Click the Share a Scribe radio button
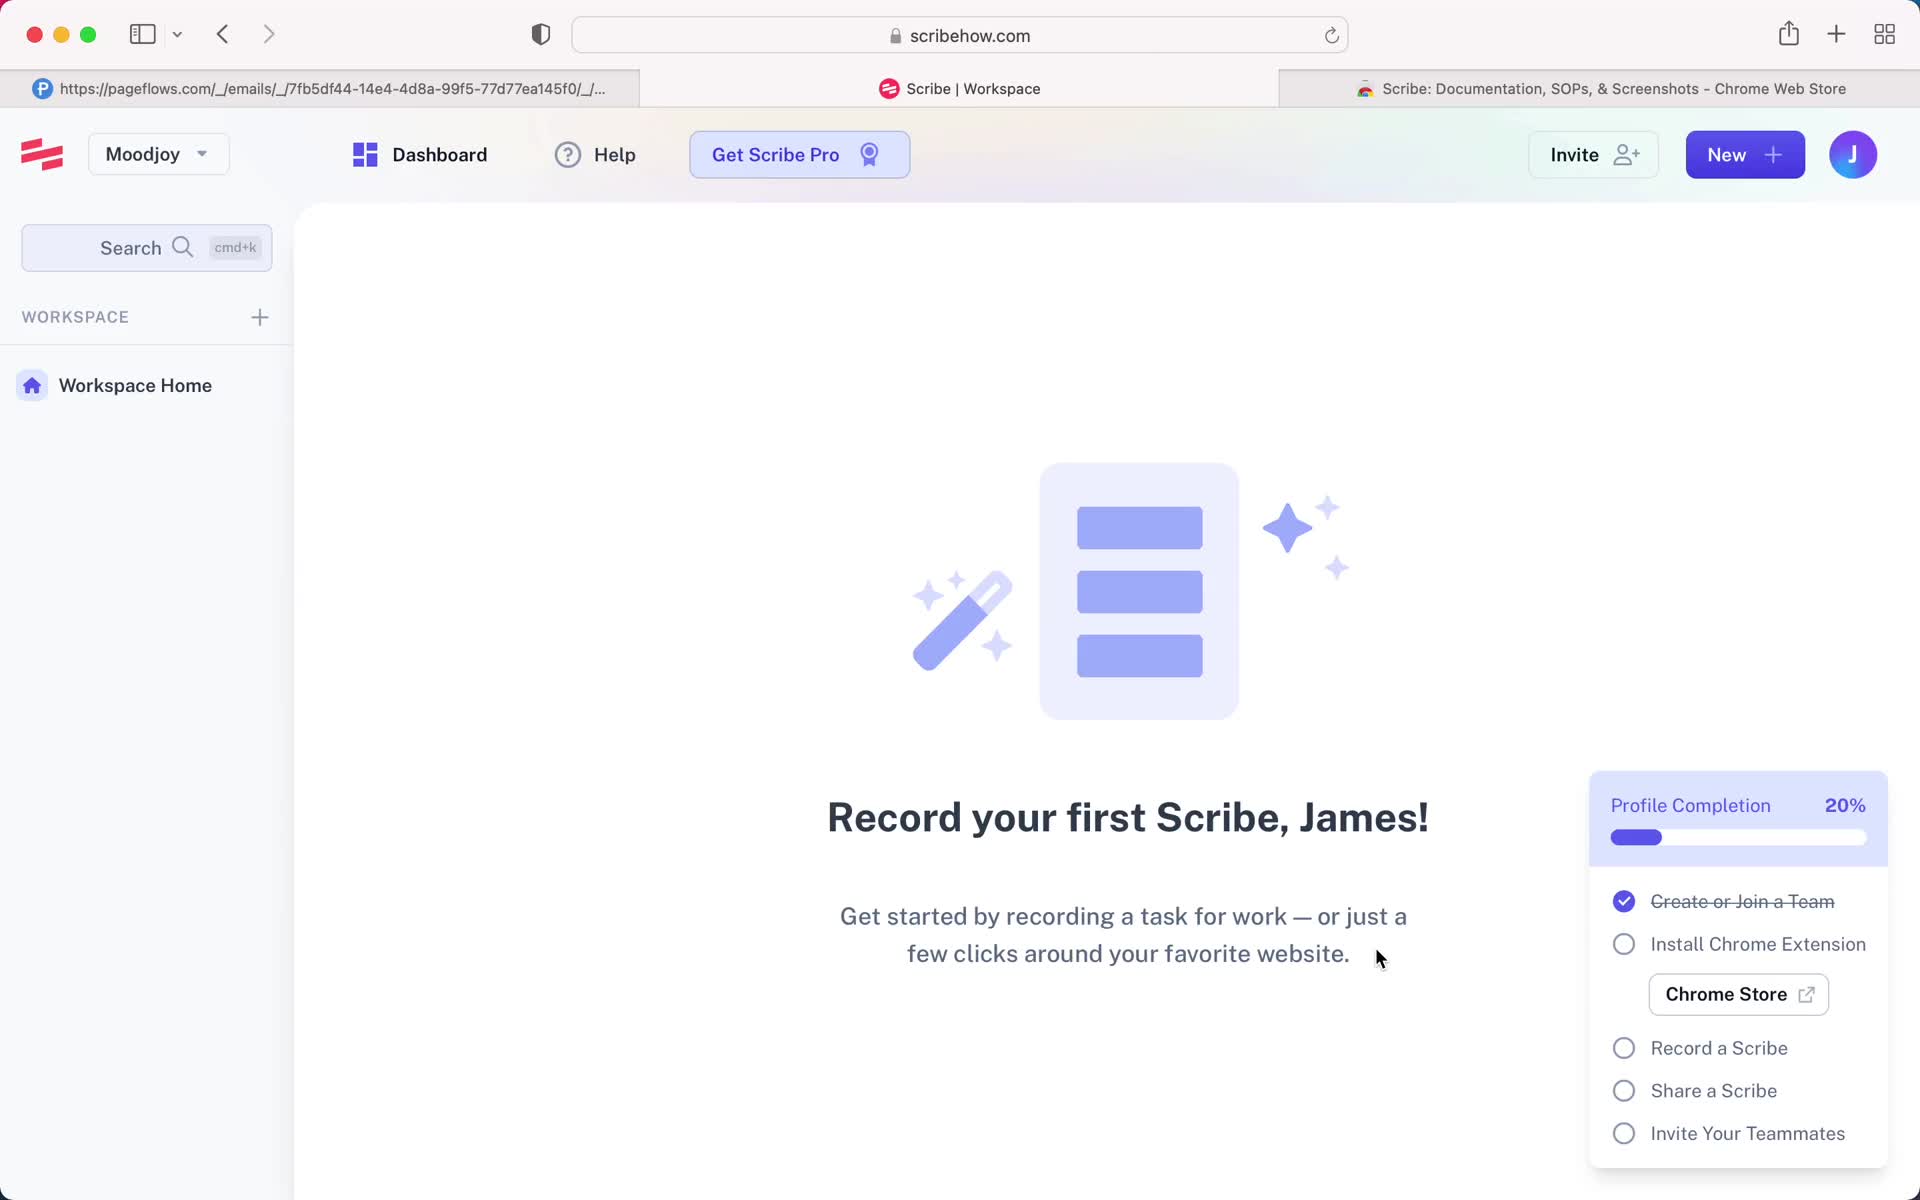This screenshot has height=1200, width=1920. pos(1624,1091)
